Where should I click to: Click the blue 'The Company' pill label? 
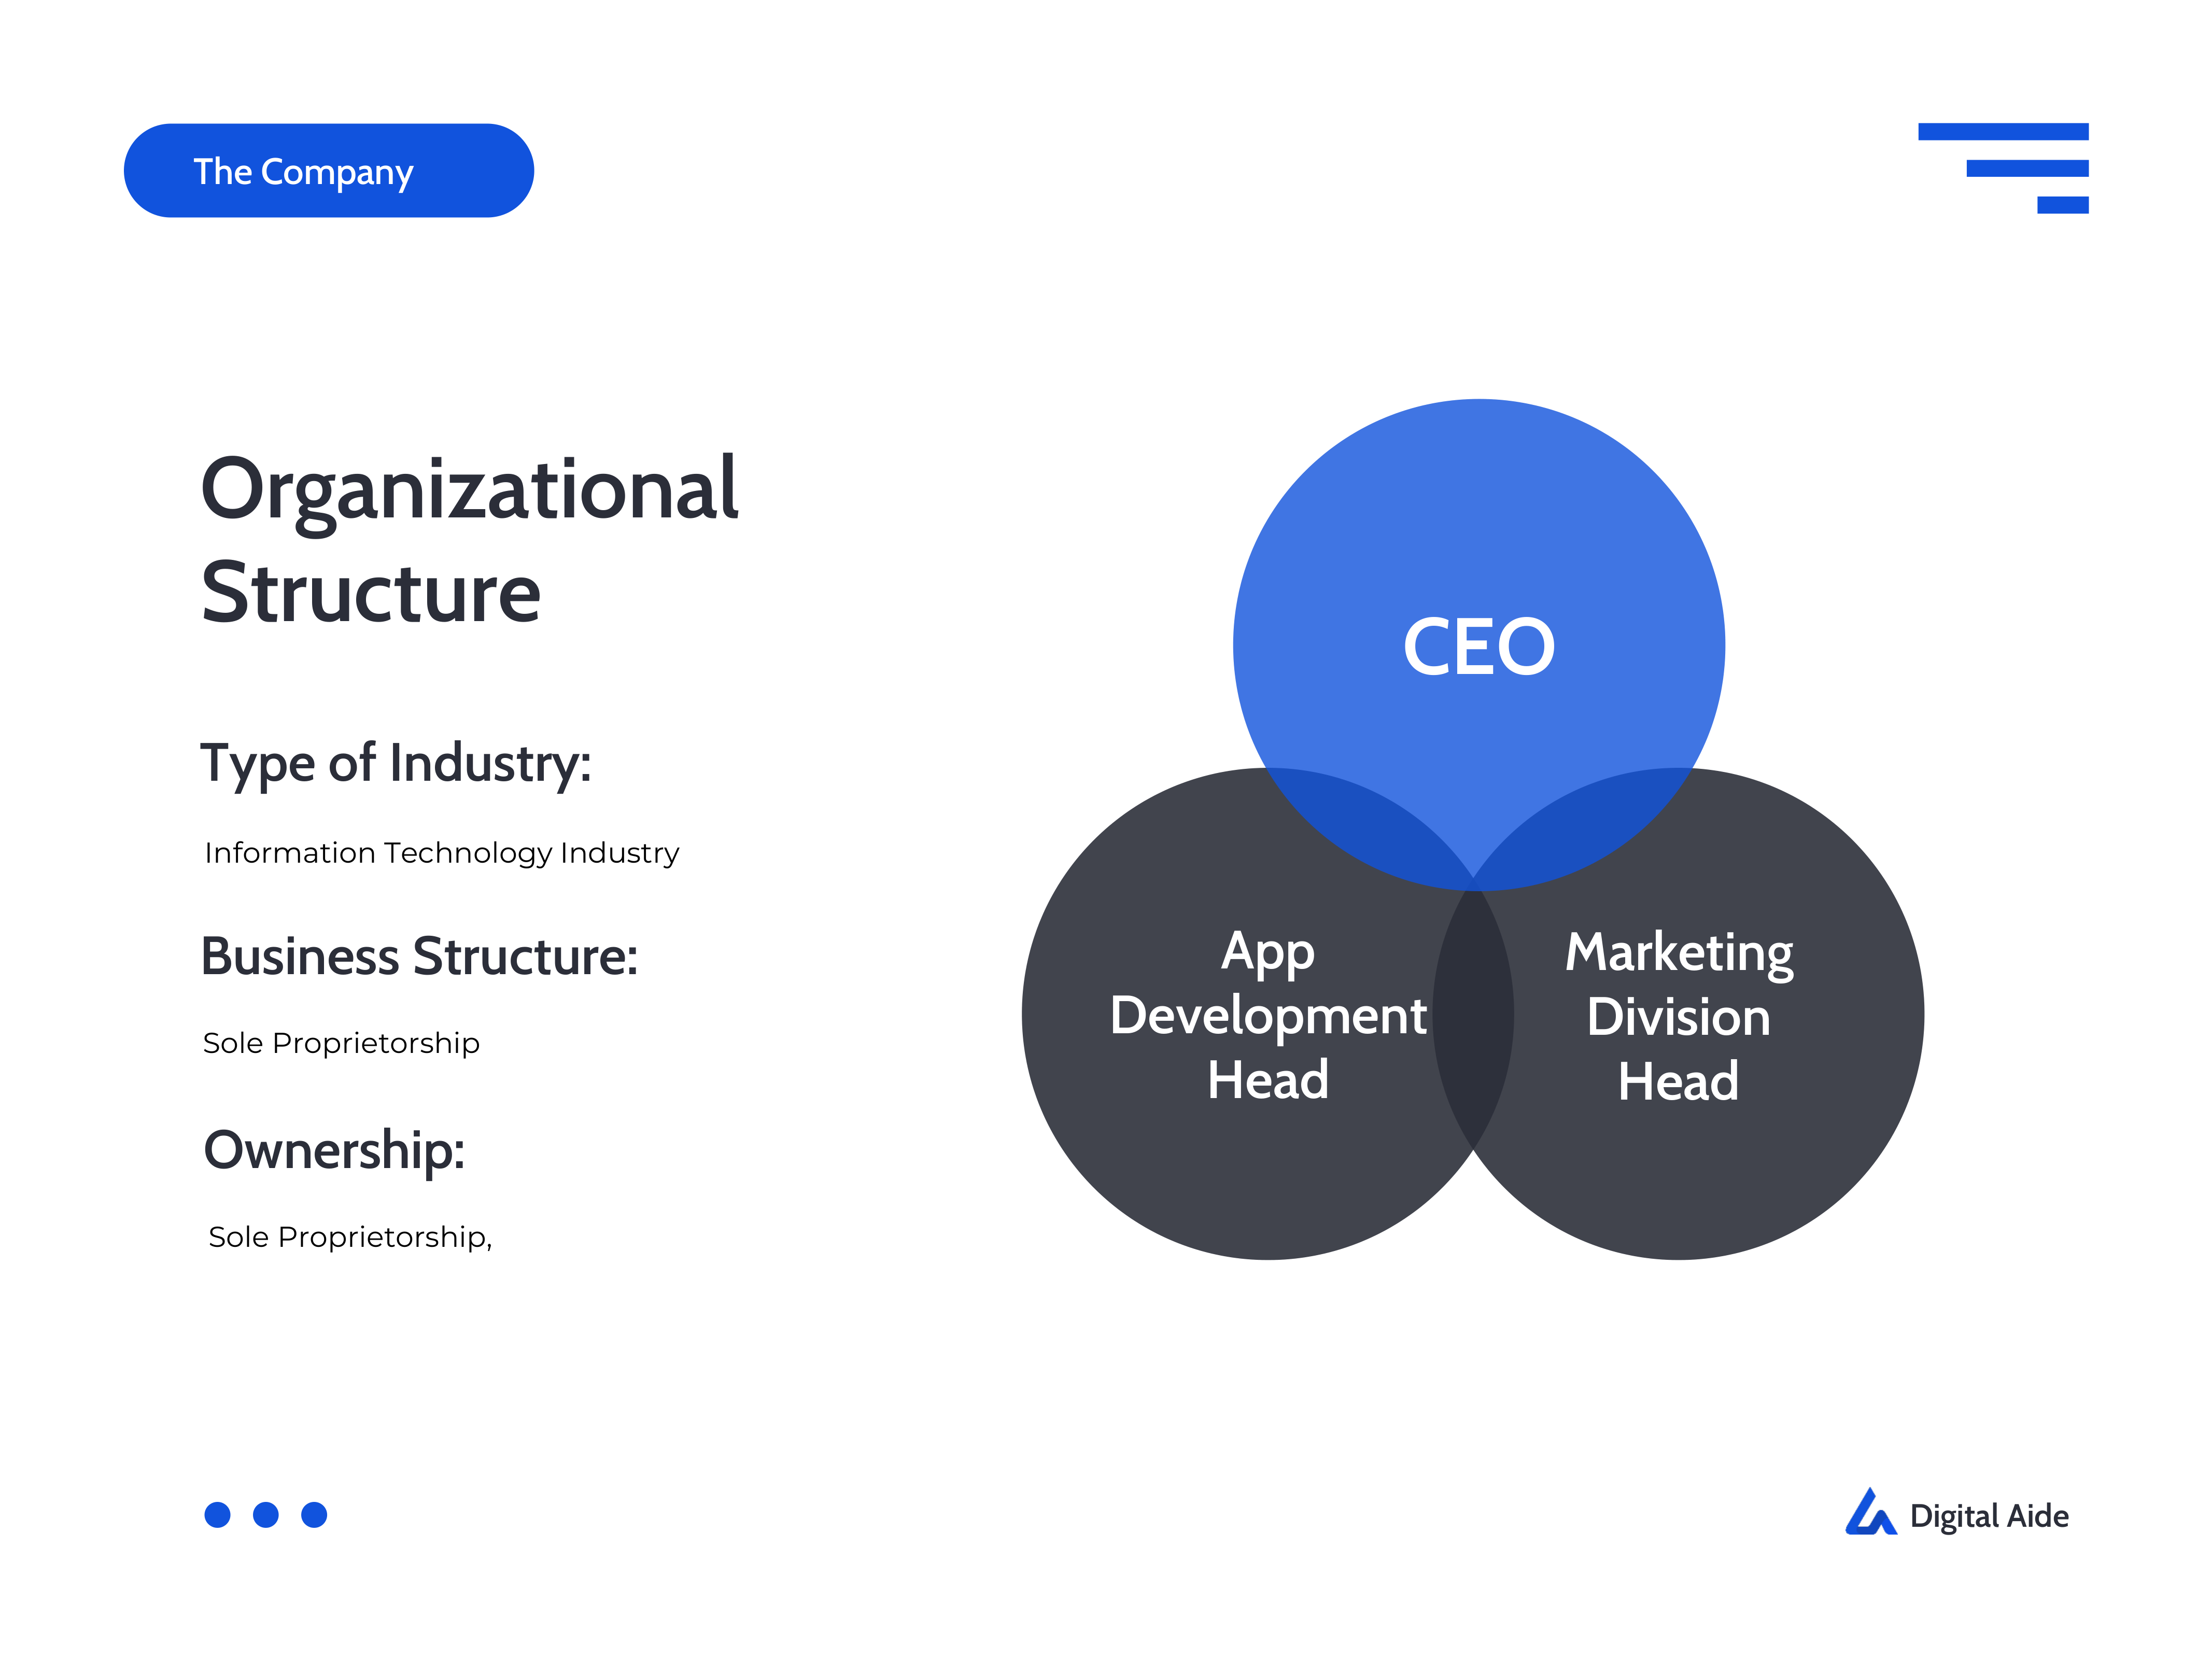tap(328, 171)
